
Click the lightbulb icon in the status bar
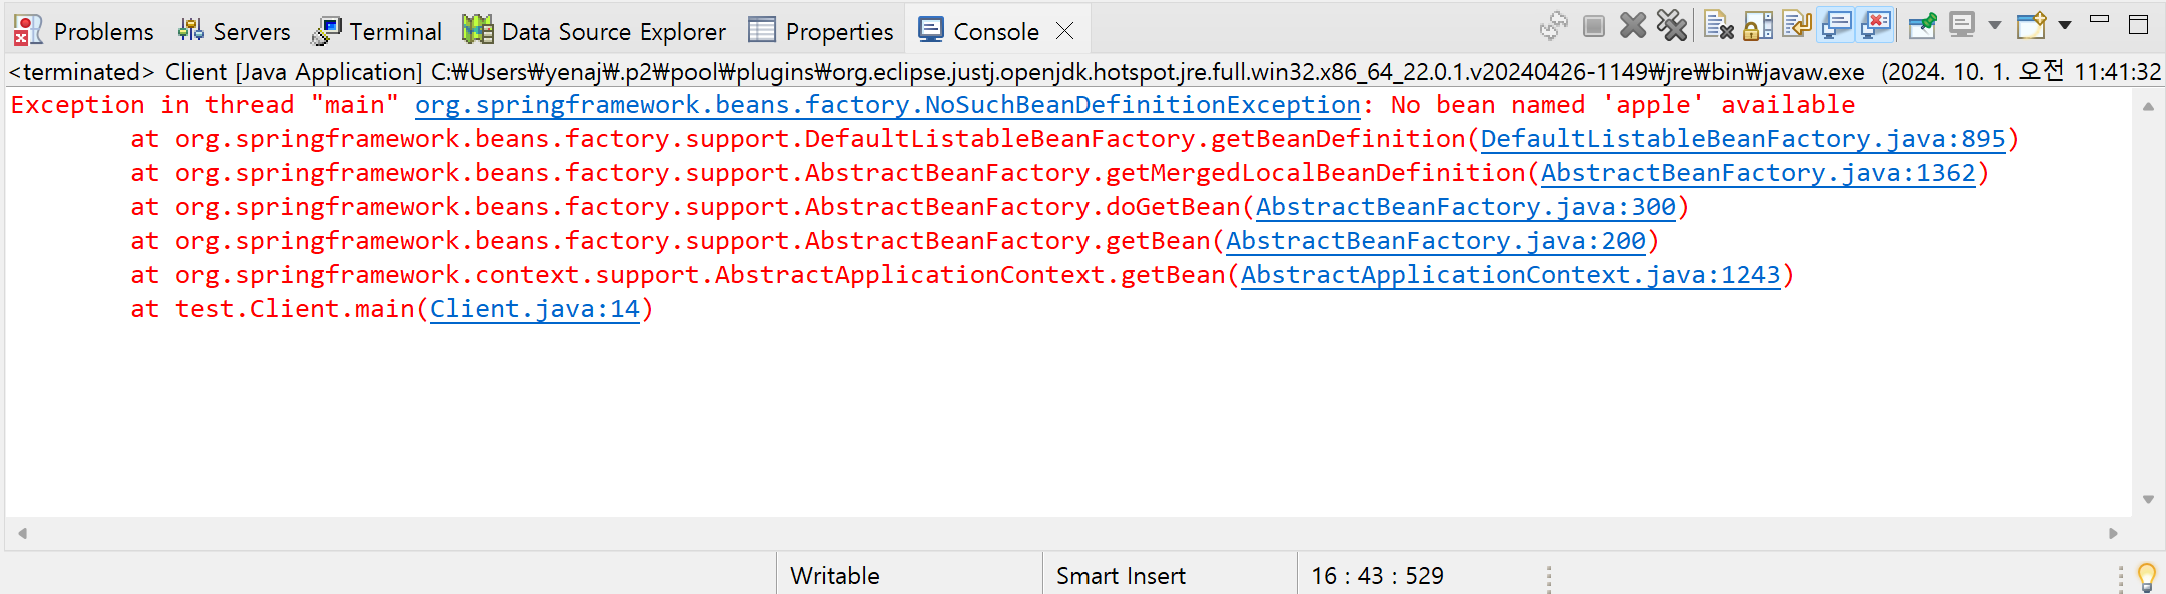[x=2144, y=574]
